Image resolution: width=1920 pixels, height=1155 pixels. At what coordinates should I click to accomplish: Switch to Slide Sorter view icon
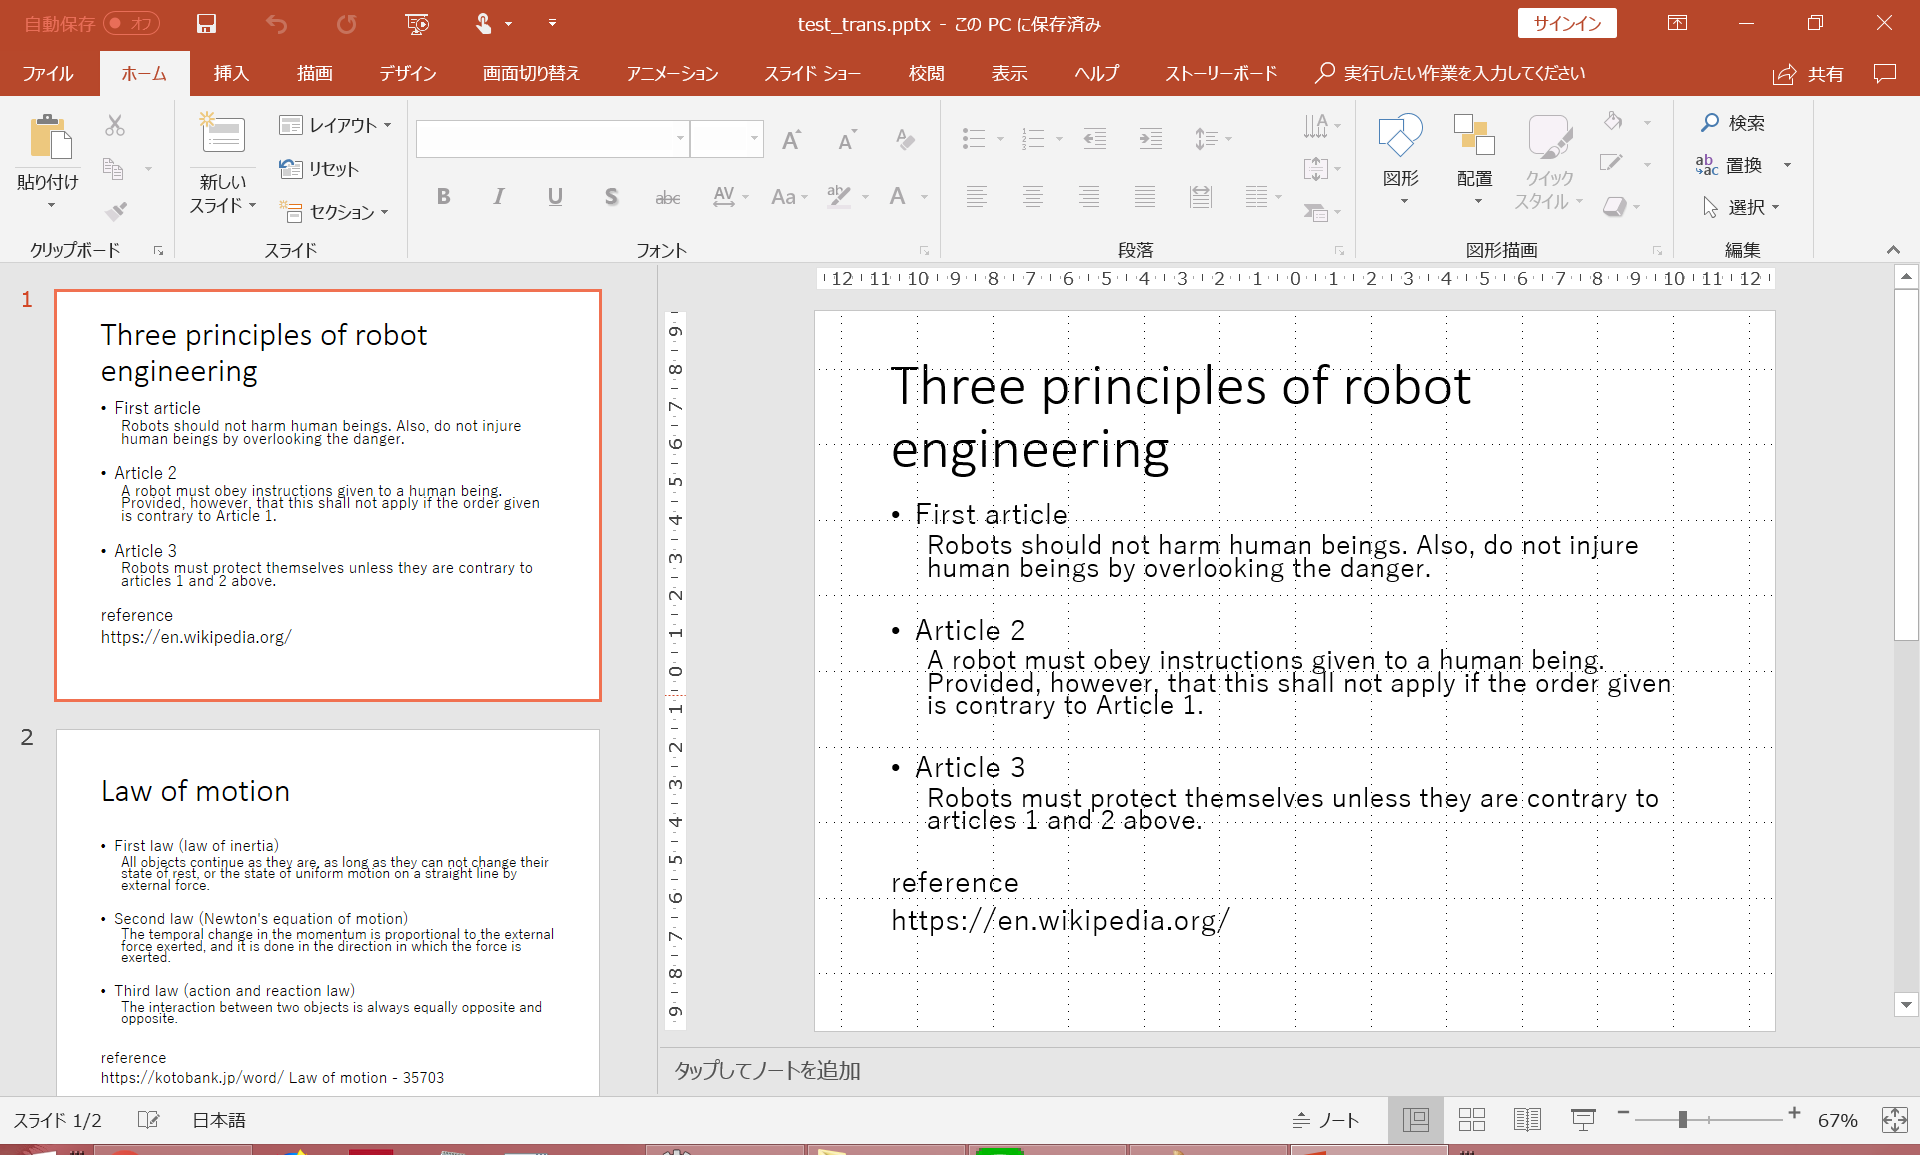point(1471,1120)
